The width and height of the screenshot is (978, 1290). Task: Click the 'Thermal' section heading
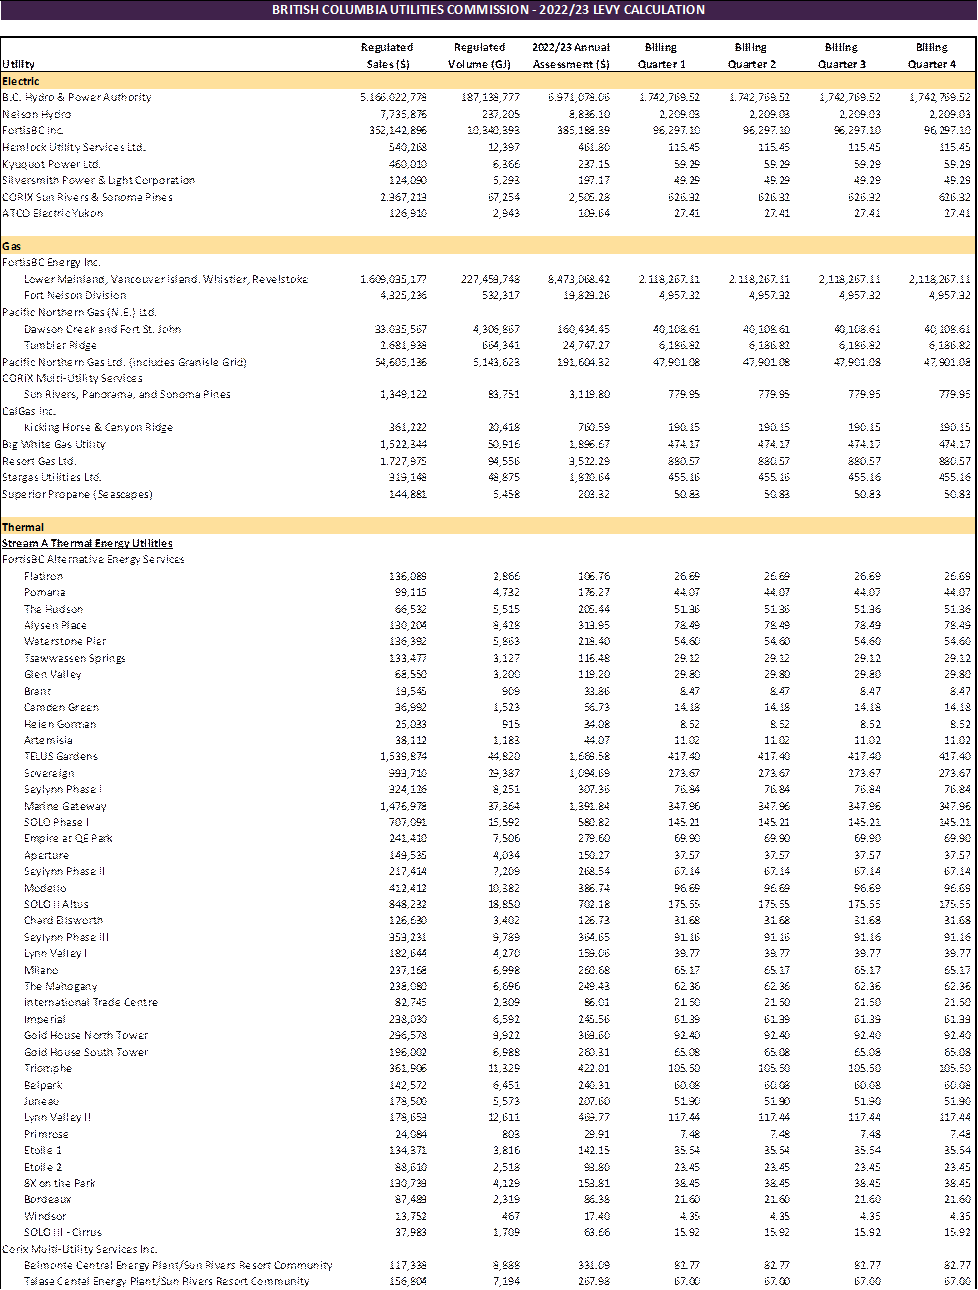[23, 527]
